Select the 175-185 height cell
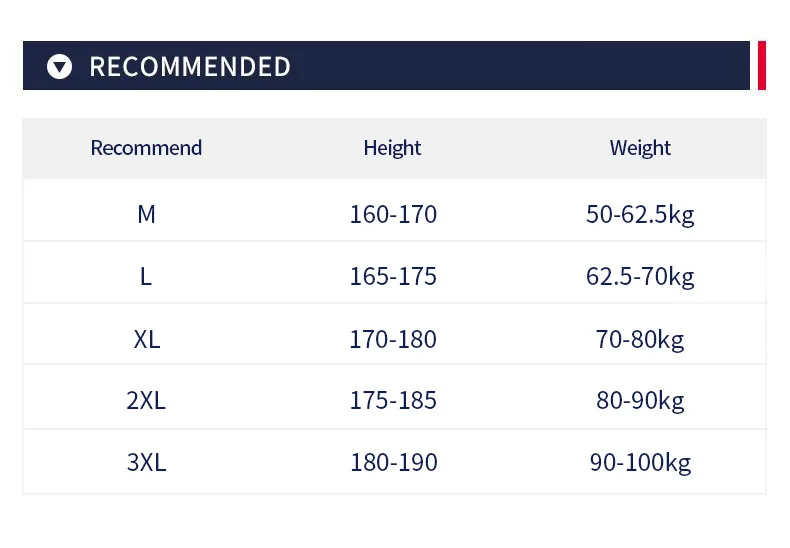Viewport: 790px width, 548px height. (393, 401)
